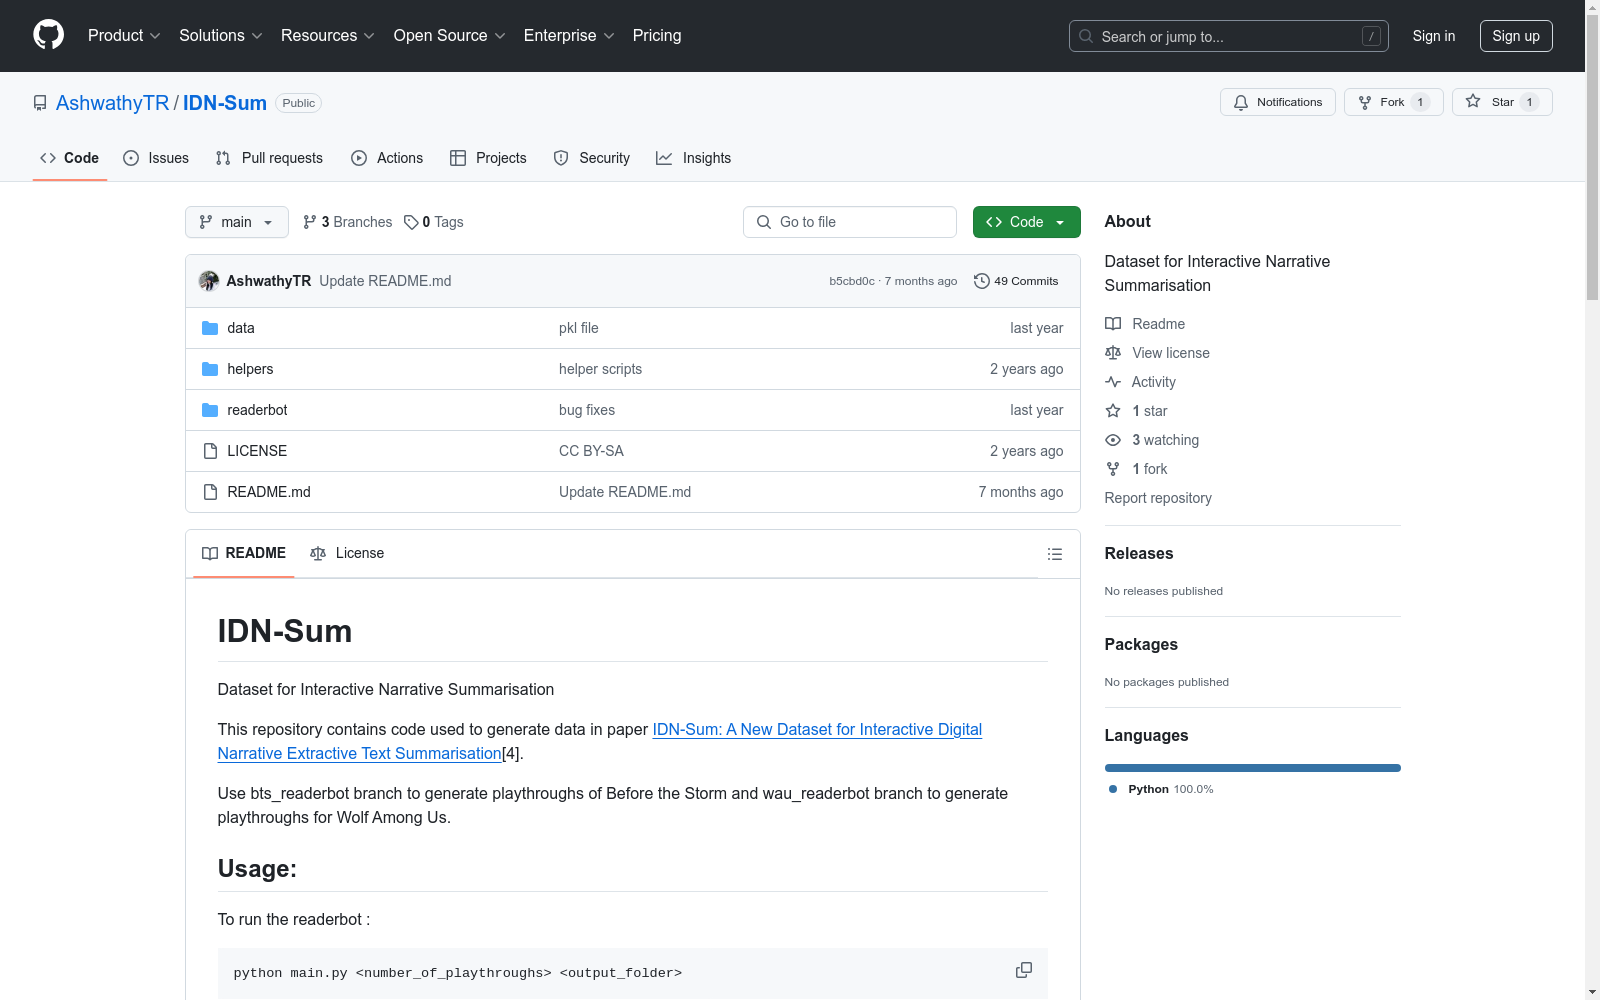Click the license scale icon in About
Screen dimensions: 1600x1000
pyautogui.click(x=1113, y=353)
